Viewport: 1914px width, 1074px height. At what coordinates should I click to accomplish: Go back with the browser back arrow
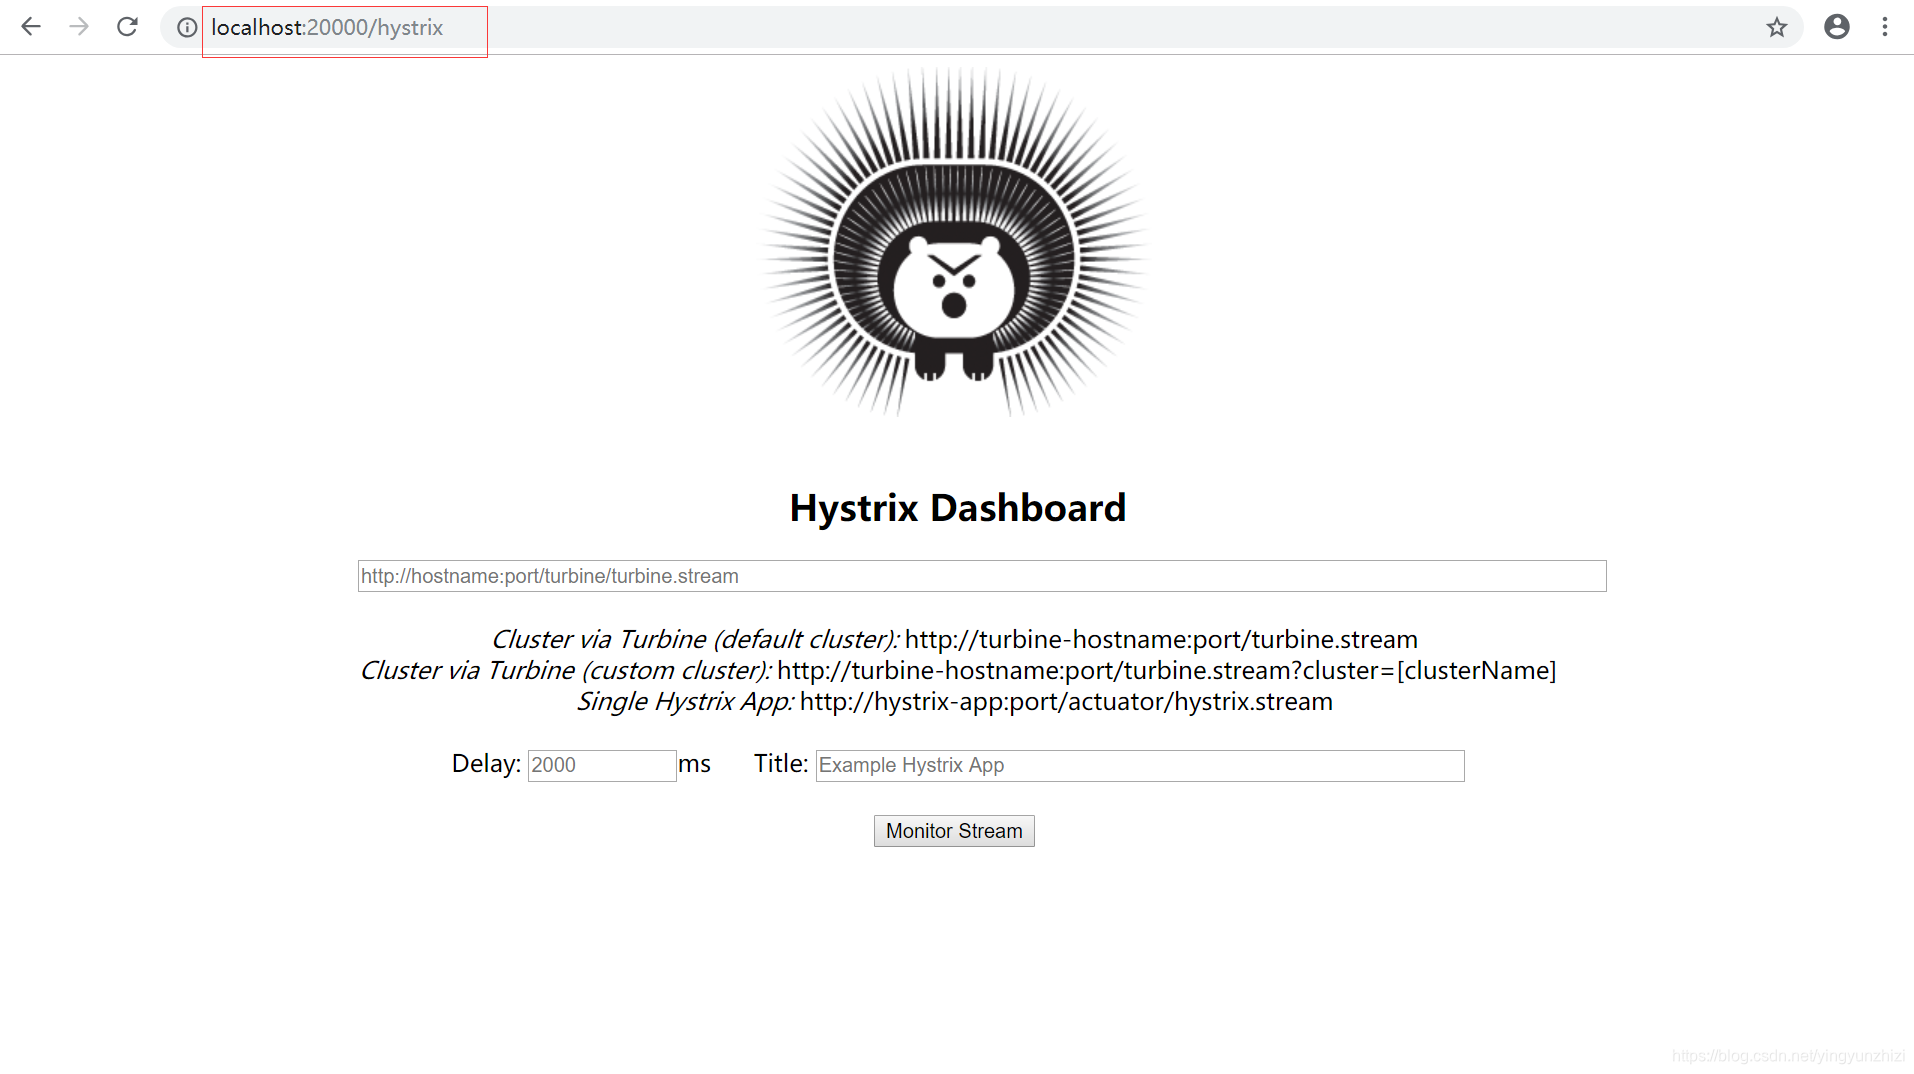click(x=31, y=27)
